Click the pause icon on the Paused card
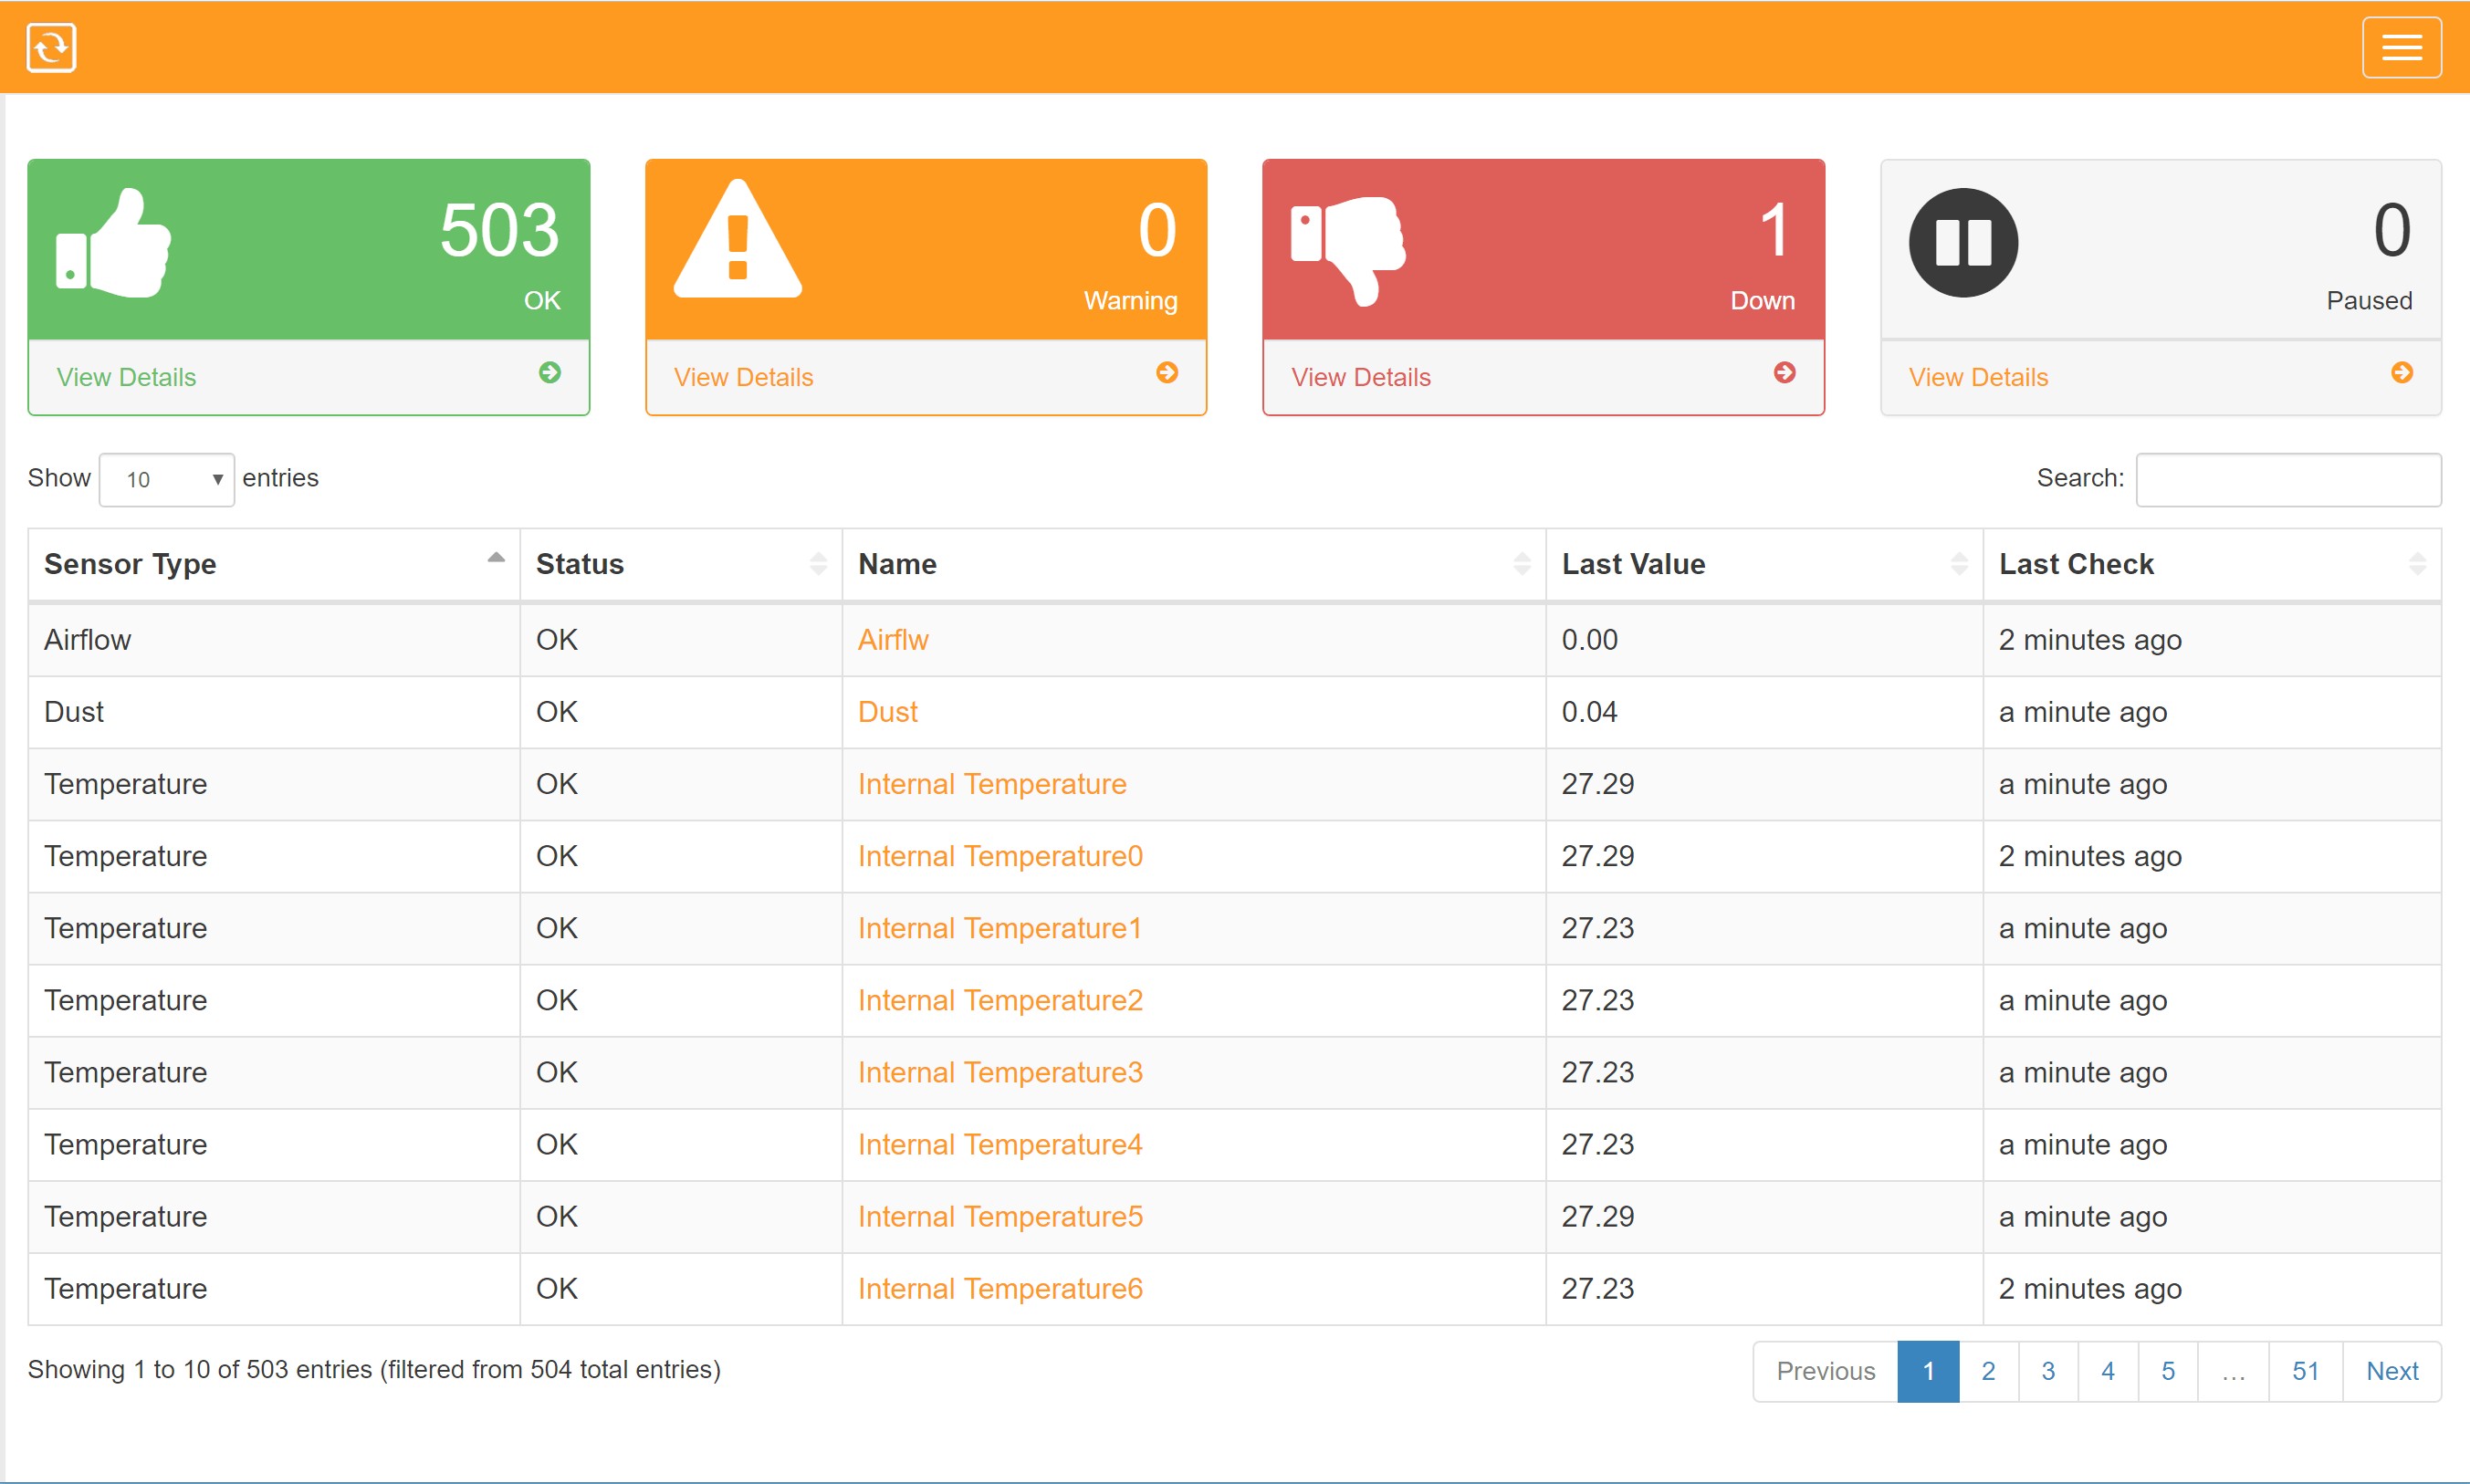The image size is (2470, 1484). tap(1962, 243)
